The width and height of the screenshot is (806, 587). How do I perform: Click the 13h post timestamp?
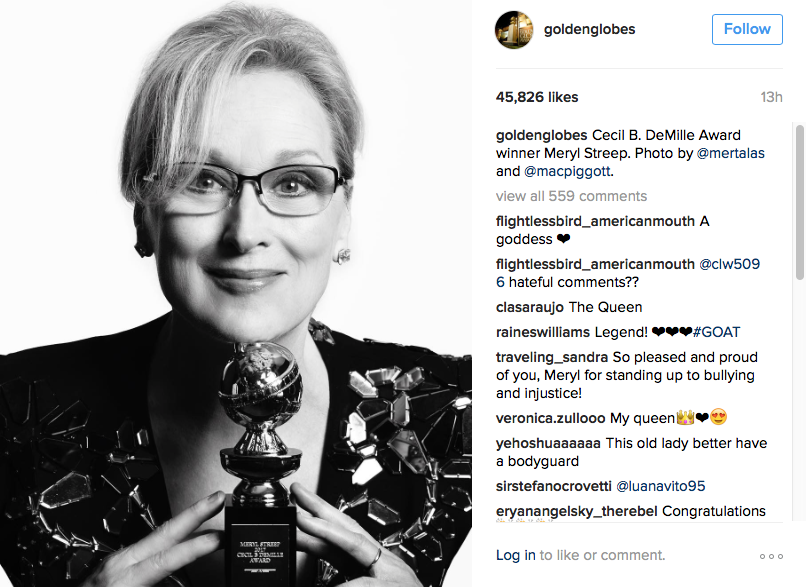772,97
